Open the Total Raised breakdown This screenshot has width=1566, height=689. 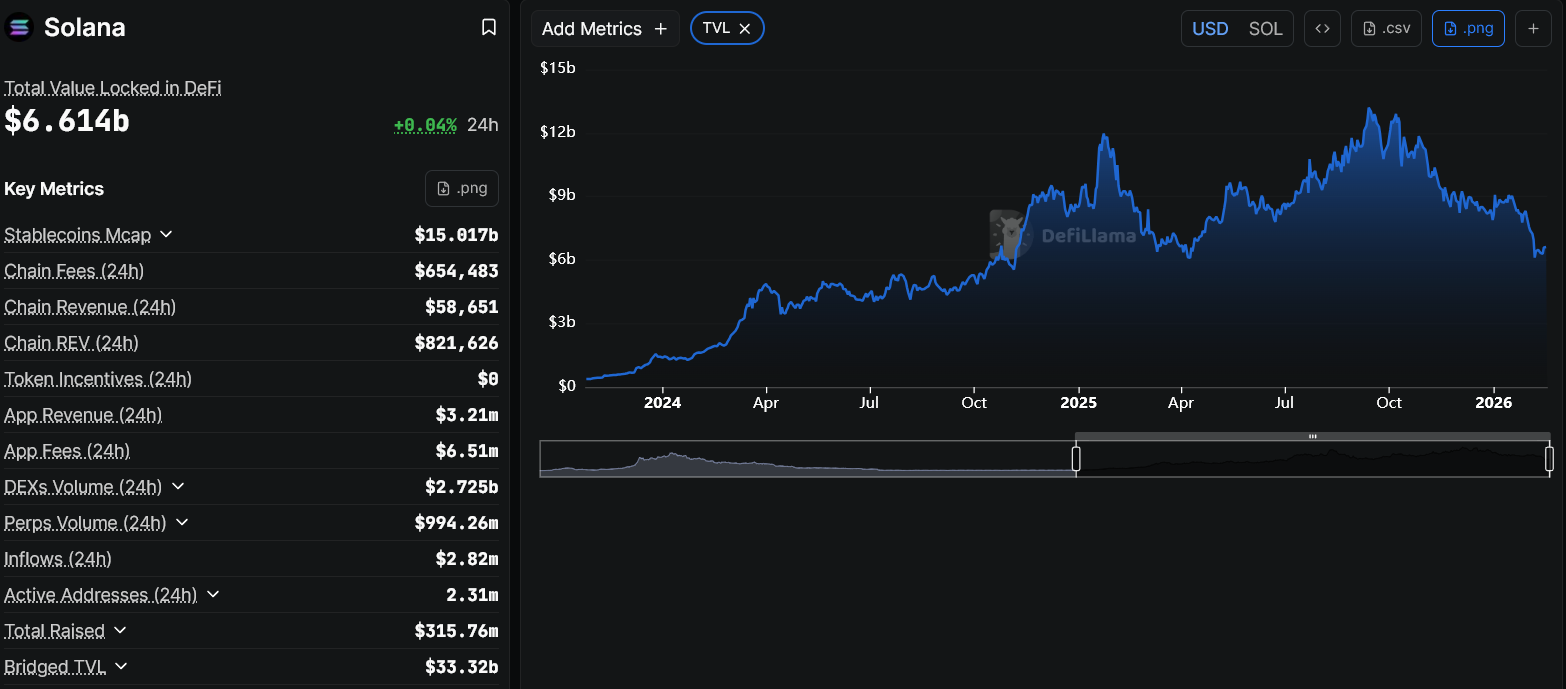(x=120, y=631)
